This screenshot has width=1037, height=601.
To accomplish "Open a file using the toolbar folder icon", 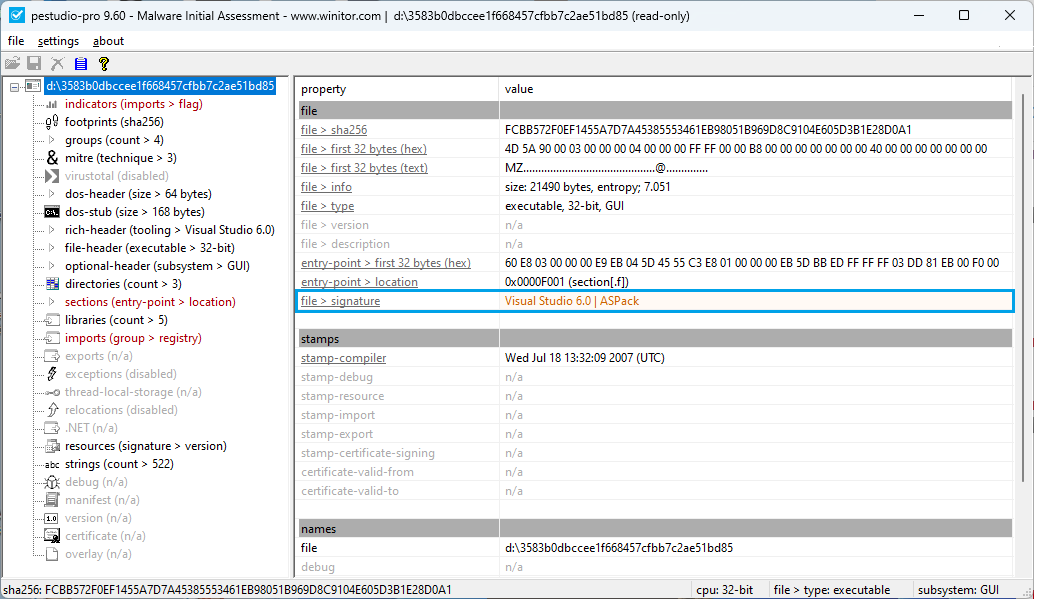I will [x=12, y=62].
